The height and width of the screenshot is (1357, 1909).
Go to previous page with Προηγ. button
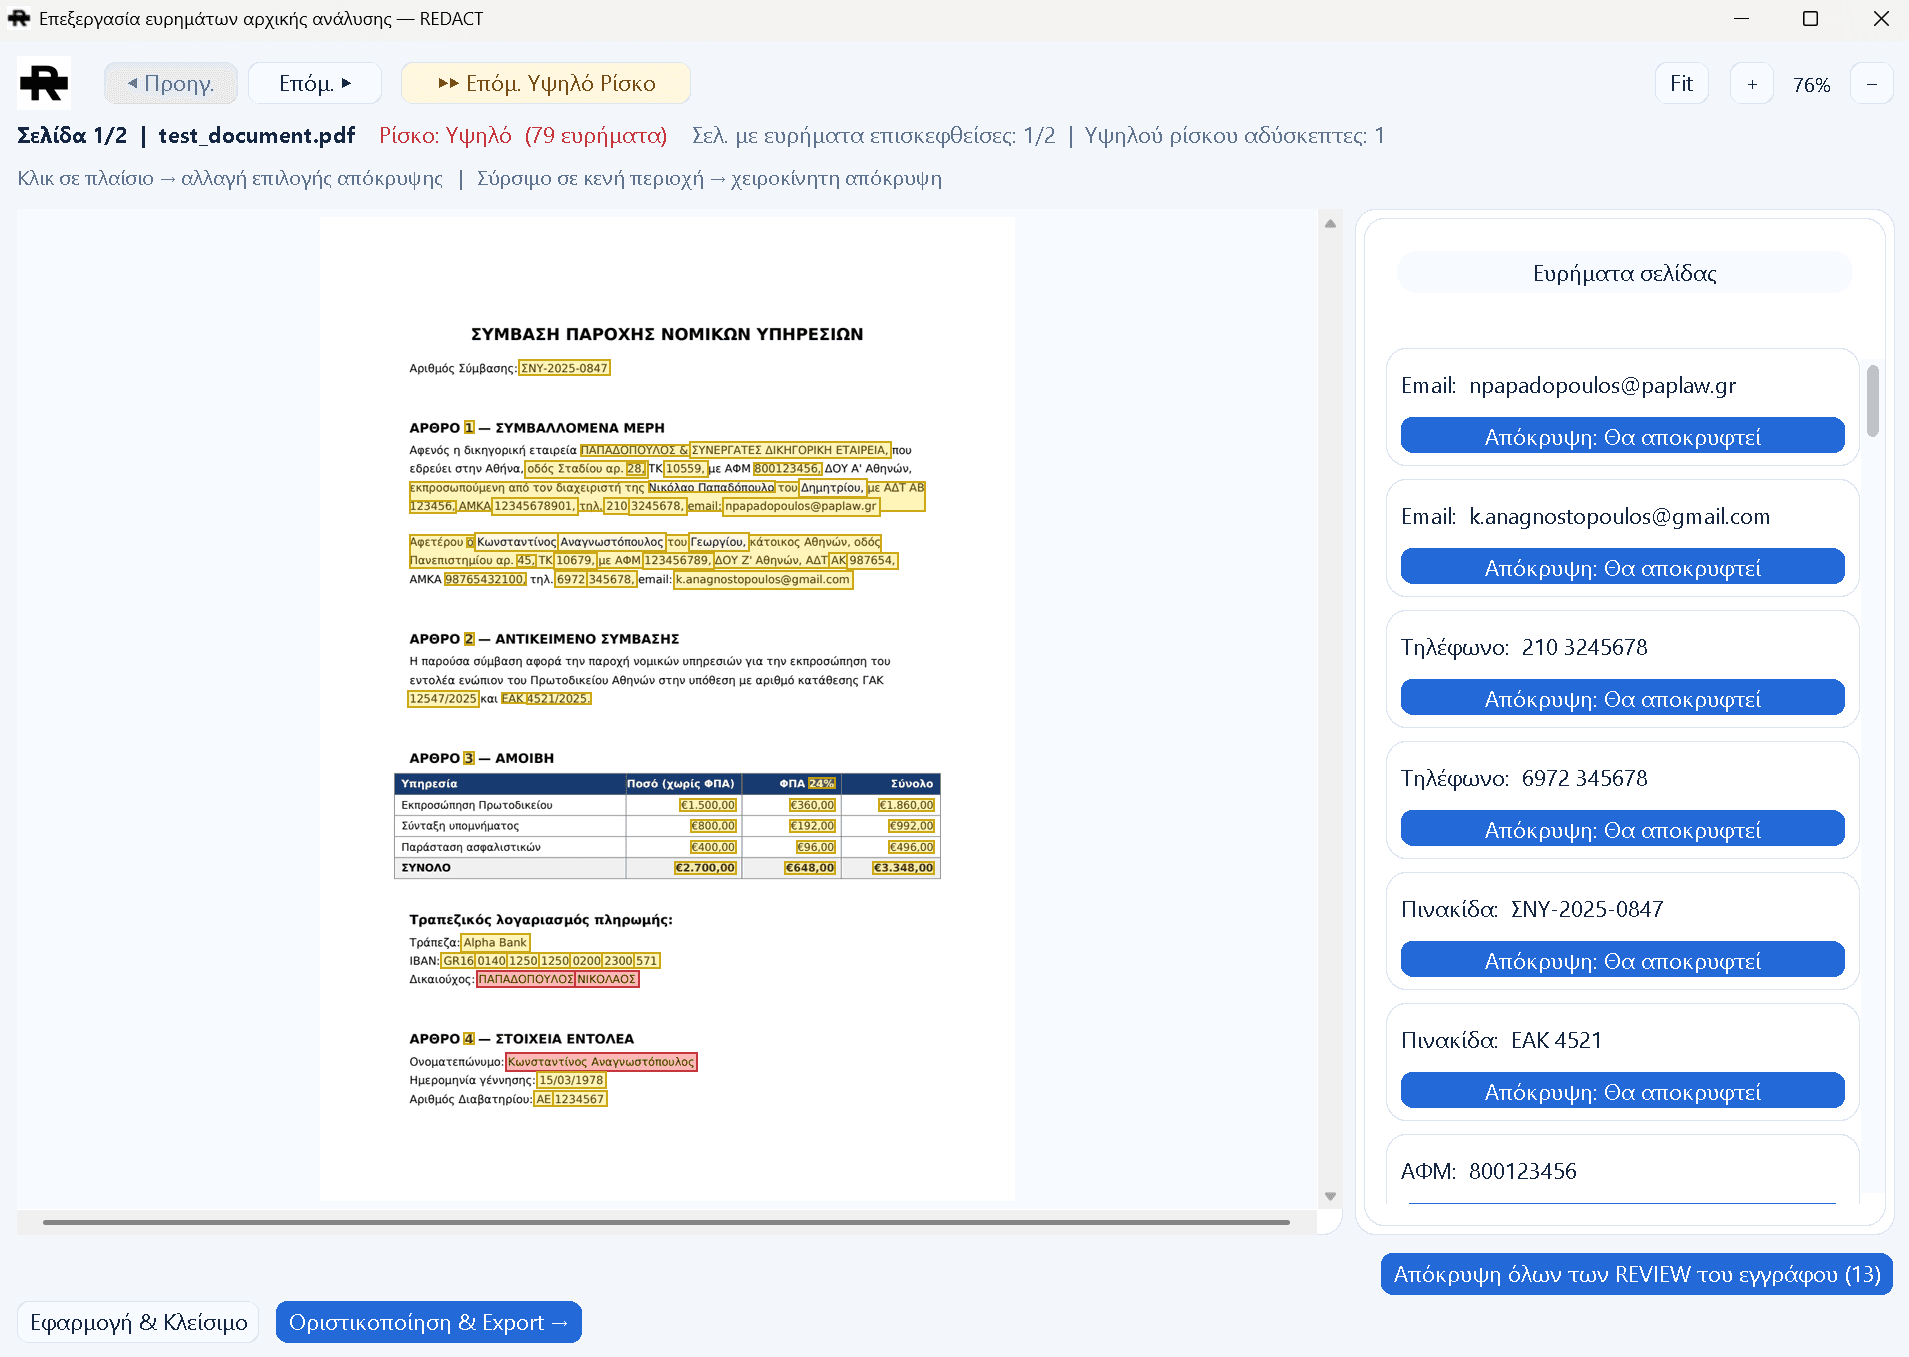point(171,83)
